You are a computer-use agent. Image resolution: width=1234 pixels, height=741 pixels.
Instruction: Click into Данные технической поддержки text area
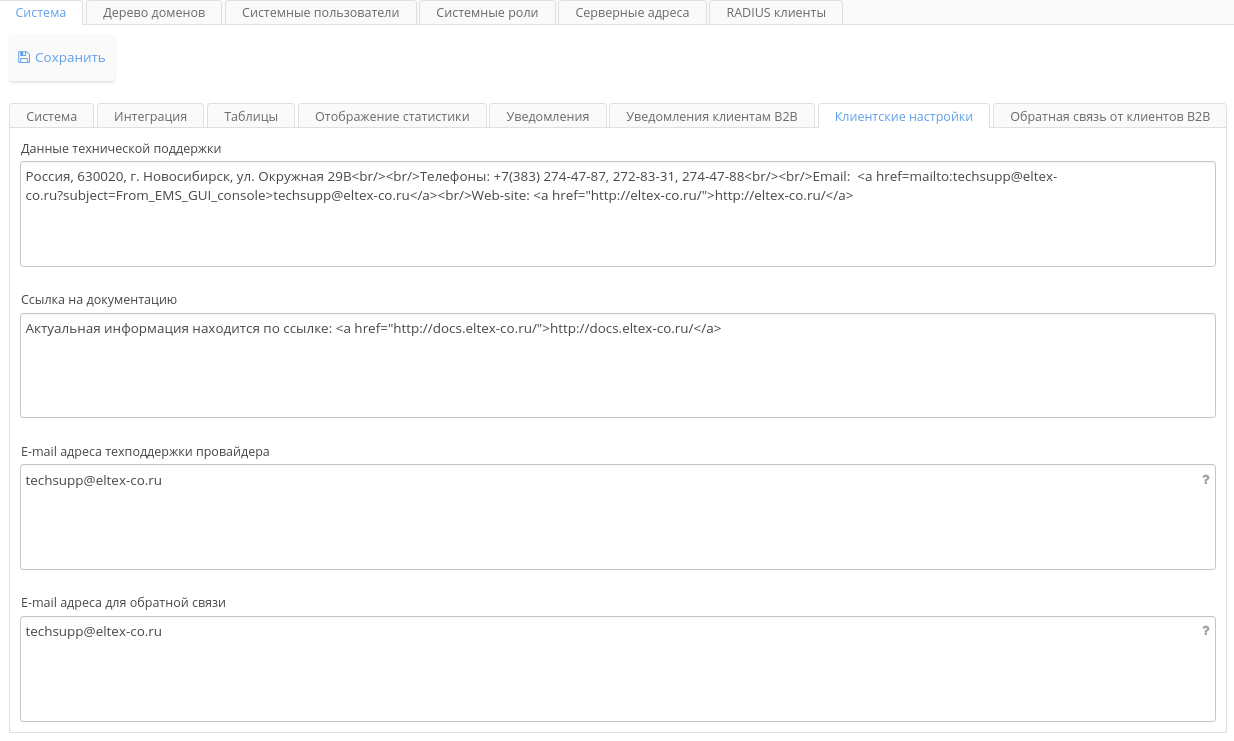(x=617, y=232)
